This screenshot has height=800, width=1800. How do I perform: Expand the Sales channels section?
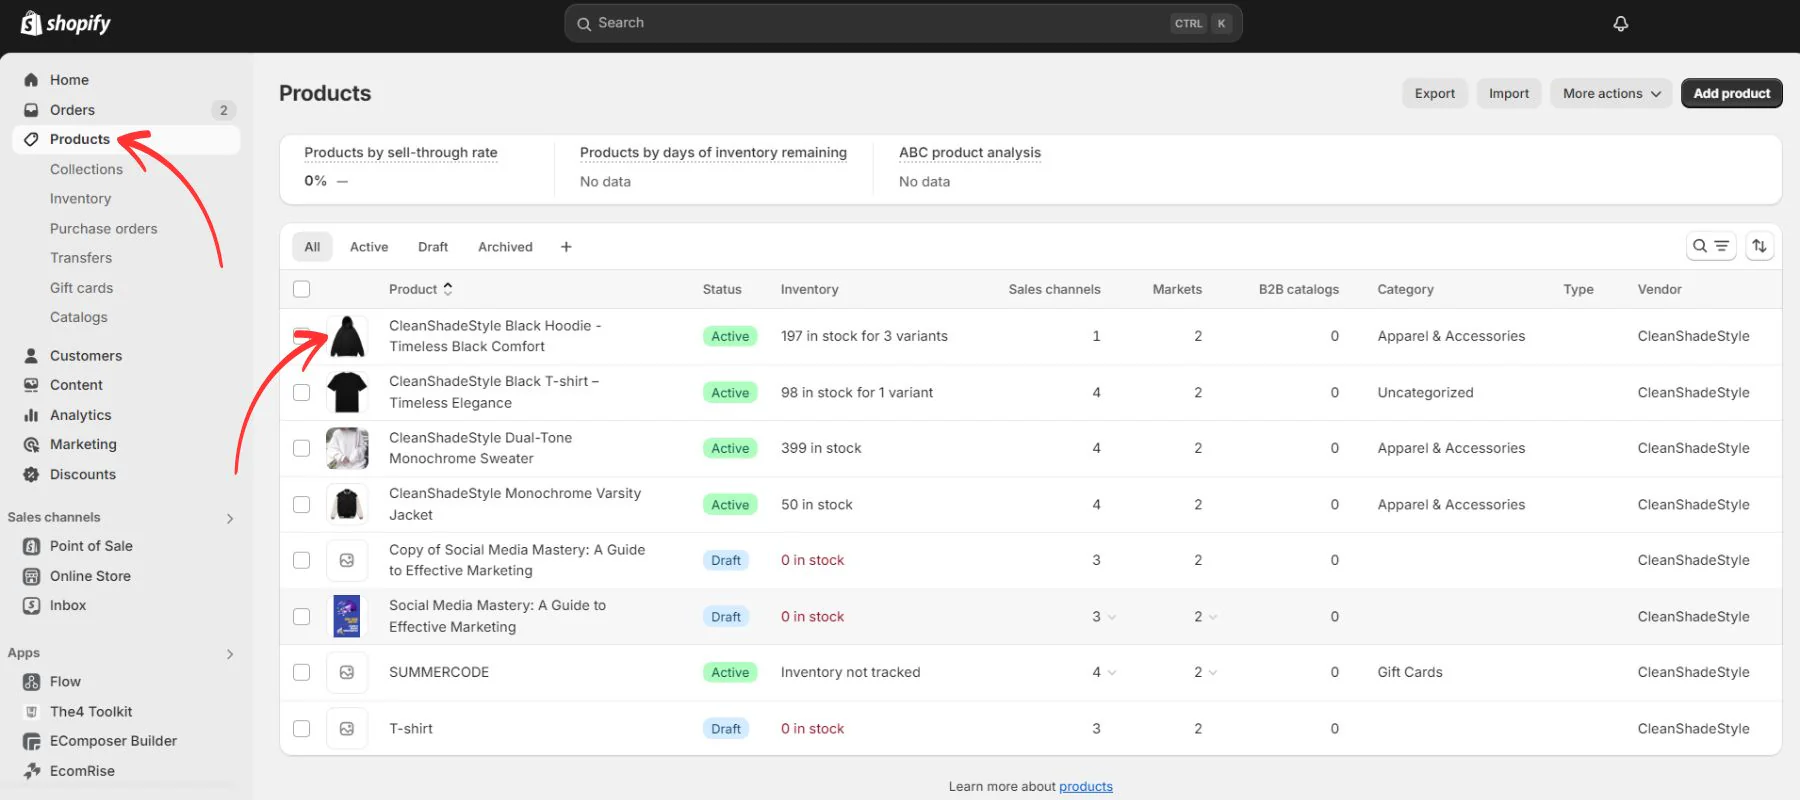pyautogui.click(x=230, y=518)
